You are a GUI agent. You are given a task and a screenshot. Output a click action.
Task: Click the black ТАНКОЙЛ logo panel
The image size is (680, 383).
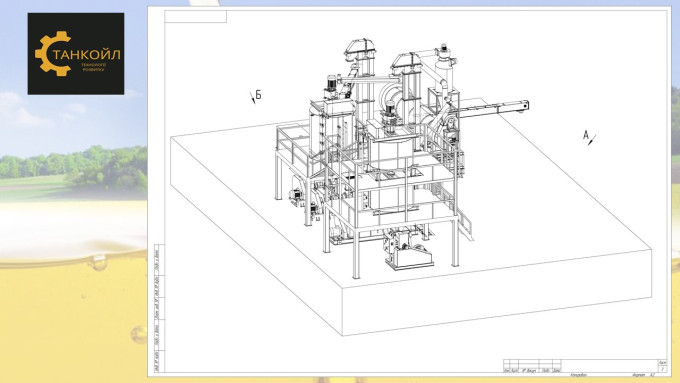click(76, 54)
